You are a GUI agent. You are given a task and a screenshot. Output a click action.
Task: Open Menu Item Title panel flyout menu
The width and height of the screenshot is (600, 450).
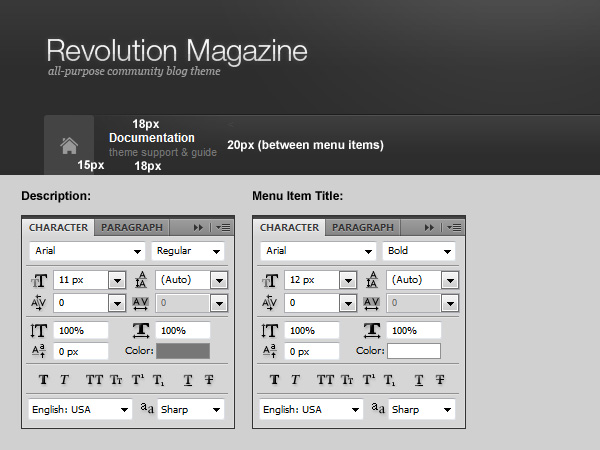[x=454, y=228]
